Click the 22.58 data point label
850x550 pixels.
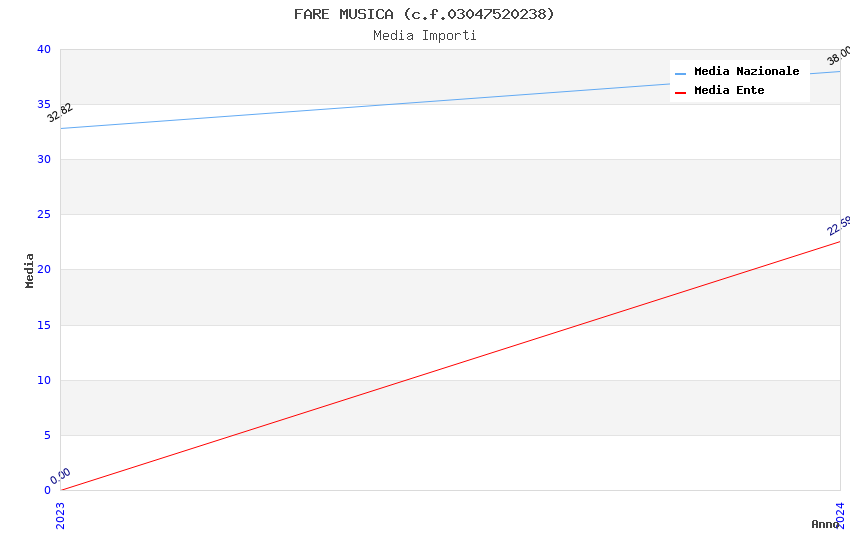(x=838, y=226)
